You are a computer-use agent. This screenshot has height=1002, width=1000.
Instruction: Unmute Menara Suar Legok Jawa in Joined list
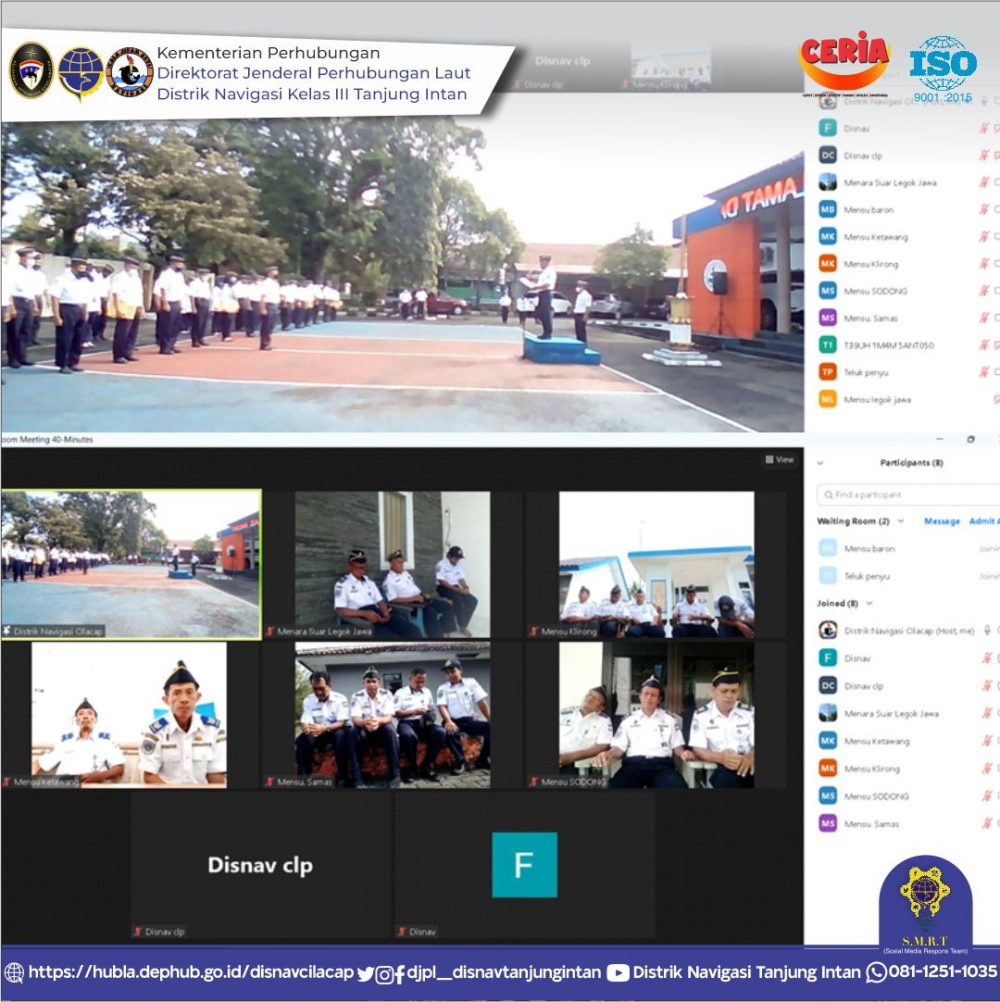987,713
